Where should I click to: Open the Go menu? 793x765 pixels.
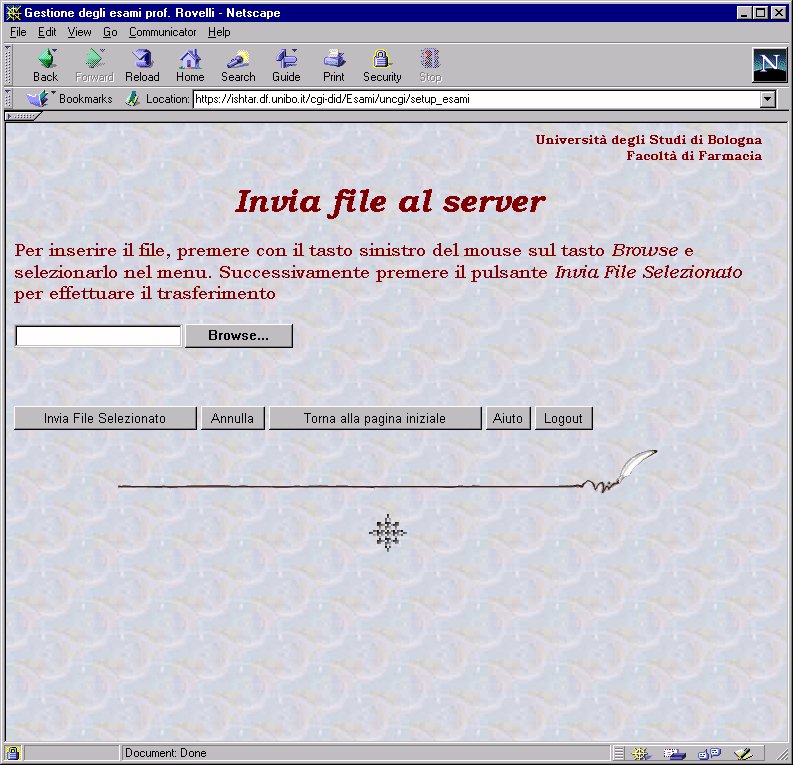click(x=110, y=32)
